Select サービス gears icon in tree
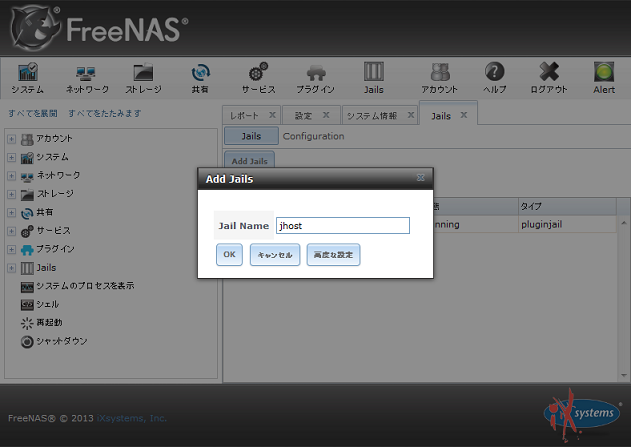Screen dimensions: 631x447 27,231
